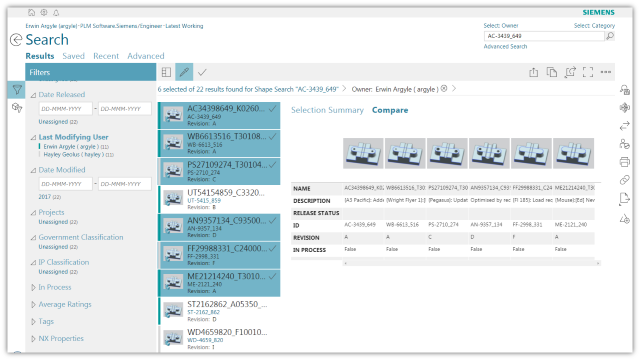Open the more options ellipsis menu
Image resolution: width=640 pixels, height=360 pixels.
606,72
